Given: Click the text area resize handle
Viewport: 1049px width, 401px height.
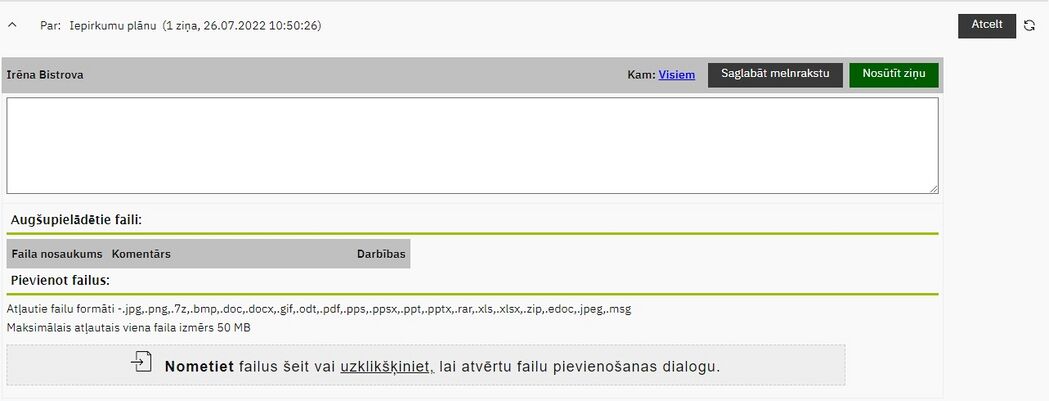Looking at the screenshot, I should point(933,189).
